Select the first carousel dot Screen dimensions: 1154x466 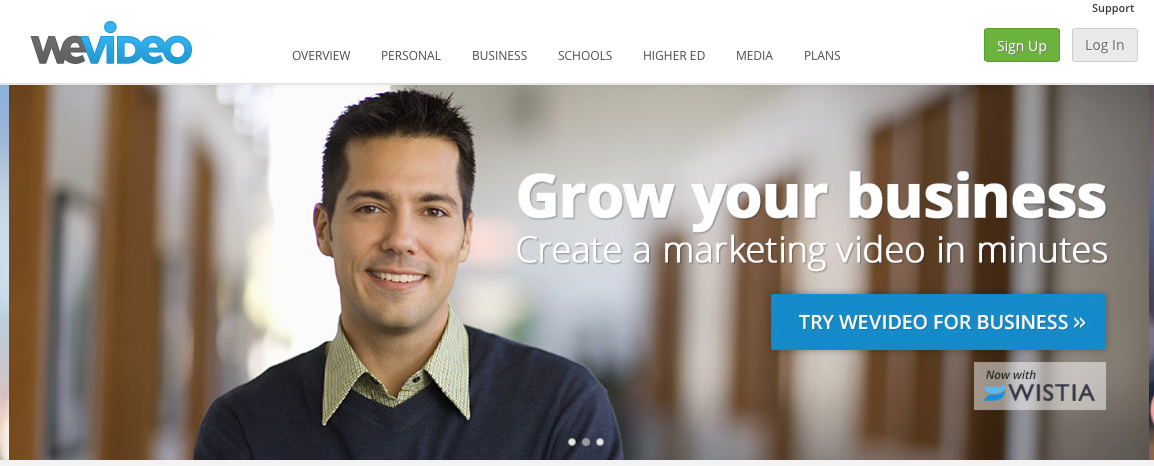[x=572, y=442]
